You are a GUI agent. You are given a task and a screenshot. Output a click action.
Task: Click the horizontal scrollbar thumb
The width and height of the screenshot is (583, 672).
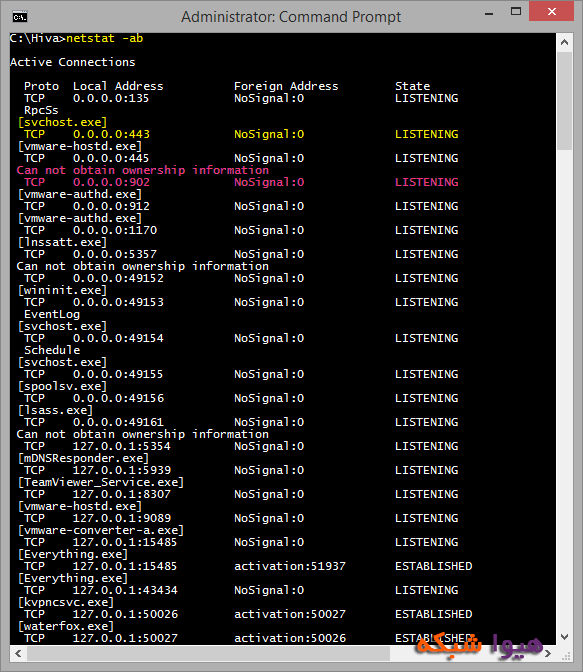pos(208,654)
